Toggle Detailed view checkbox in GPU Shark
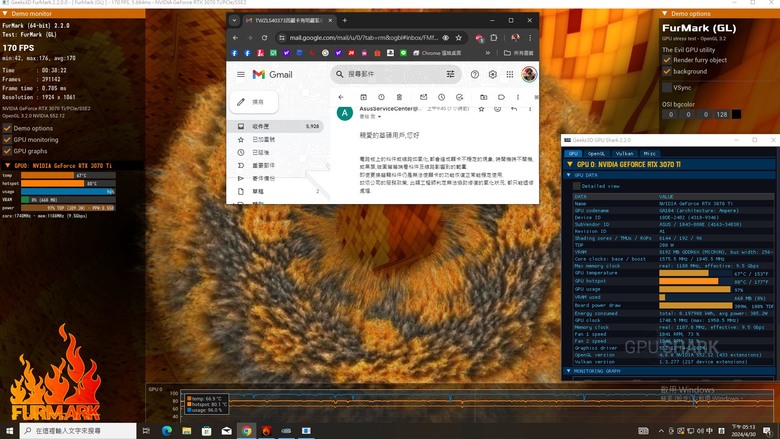Screen dimensions: 780x439 pos(577,186)
